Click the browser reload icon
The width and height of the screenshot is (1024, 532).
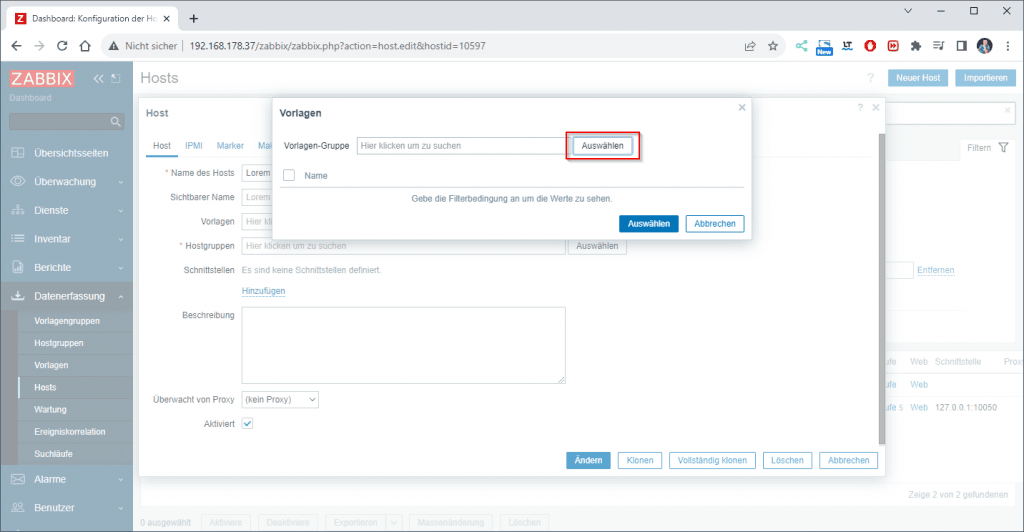point(62,46)
